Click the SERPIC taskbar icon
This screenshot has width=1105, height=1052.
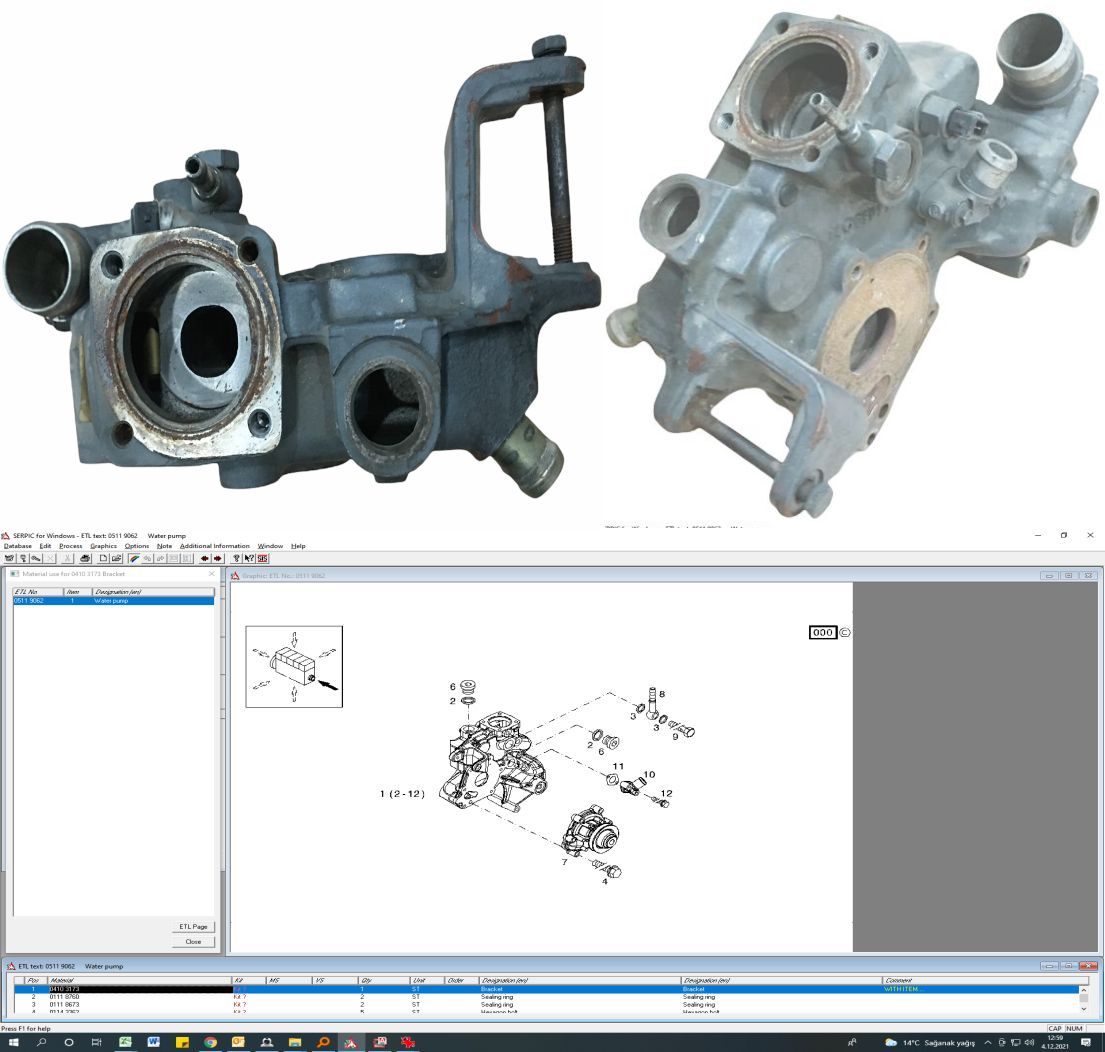[x=350, y=1042]
